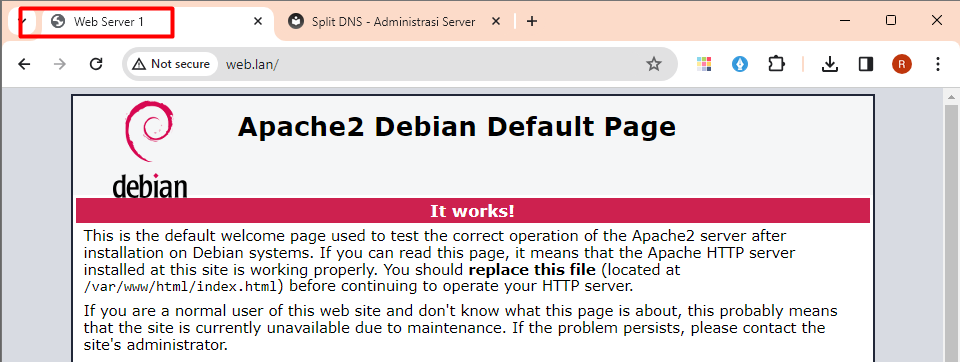This screenshot has width=960, height=362.
Task: Open the Extensions puzzle menu
Action: [776, 64]
